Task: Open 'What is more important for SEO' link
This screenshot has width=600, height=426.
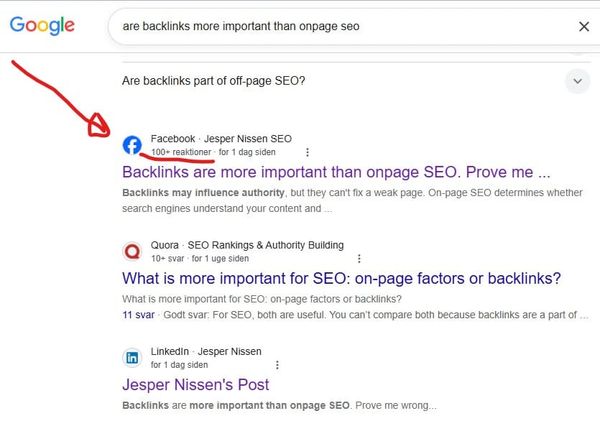Action: tap(341, 278)
